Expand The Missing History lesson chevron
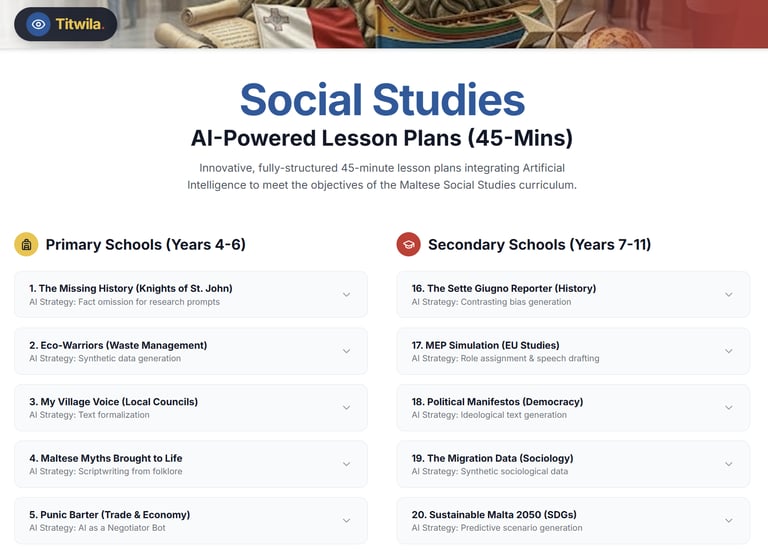This screenshot has height=550, width=768. tap(346, 294)
